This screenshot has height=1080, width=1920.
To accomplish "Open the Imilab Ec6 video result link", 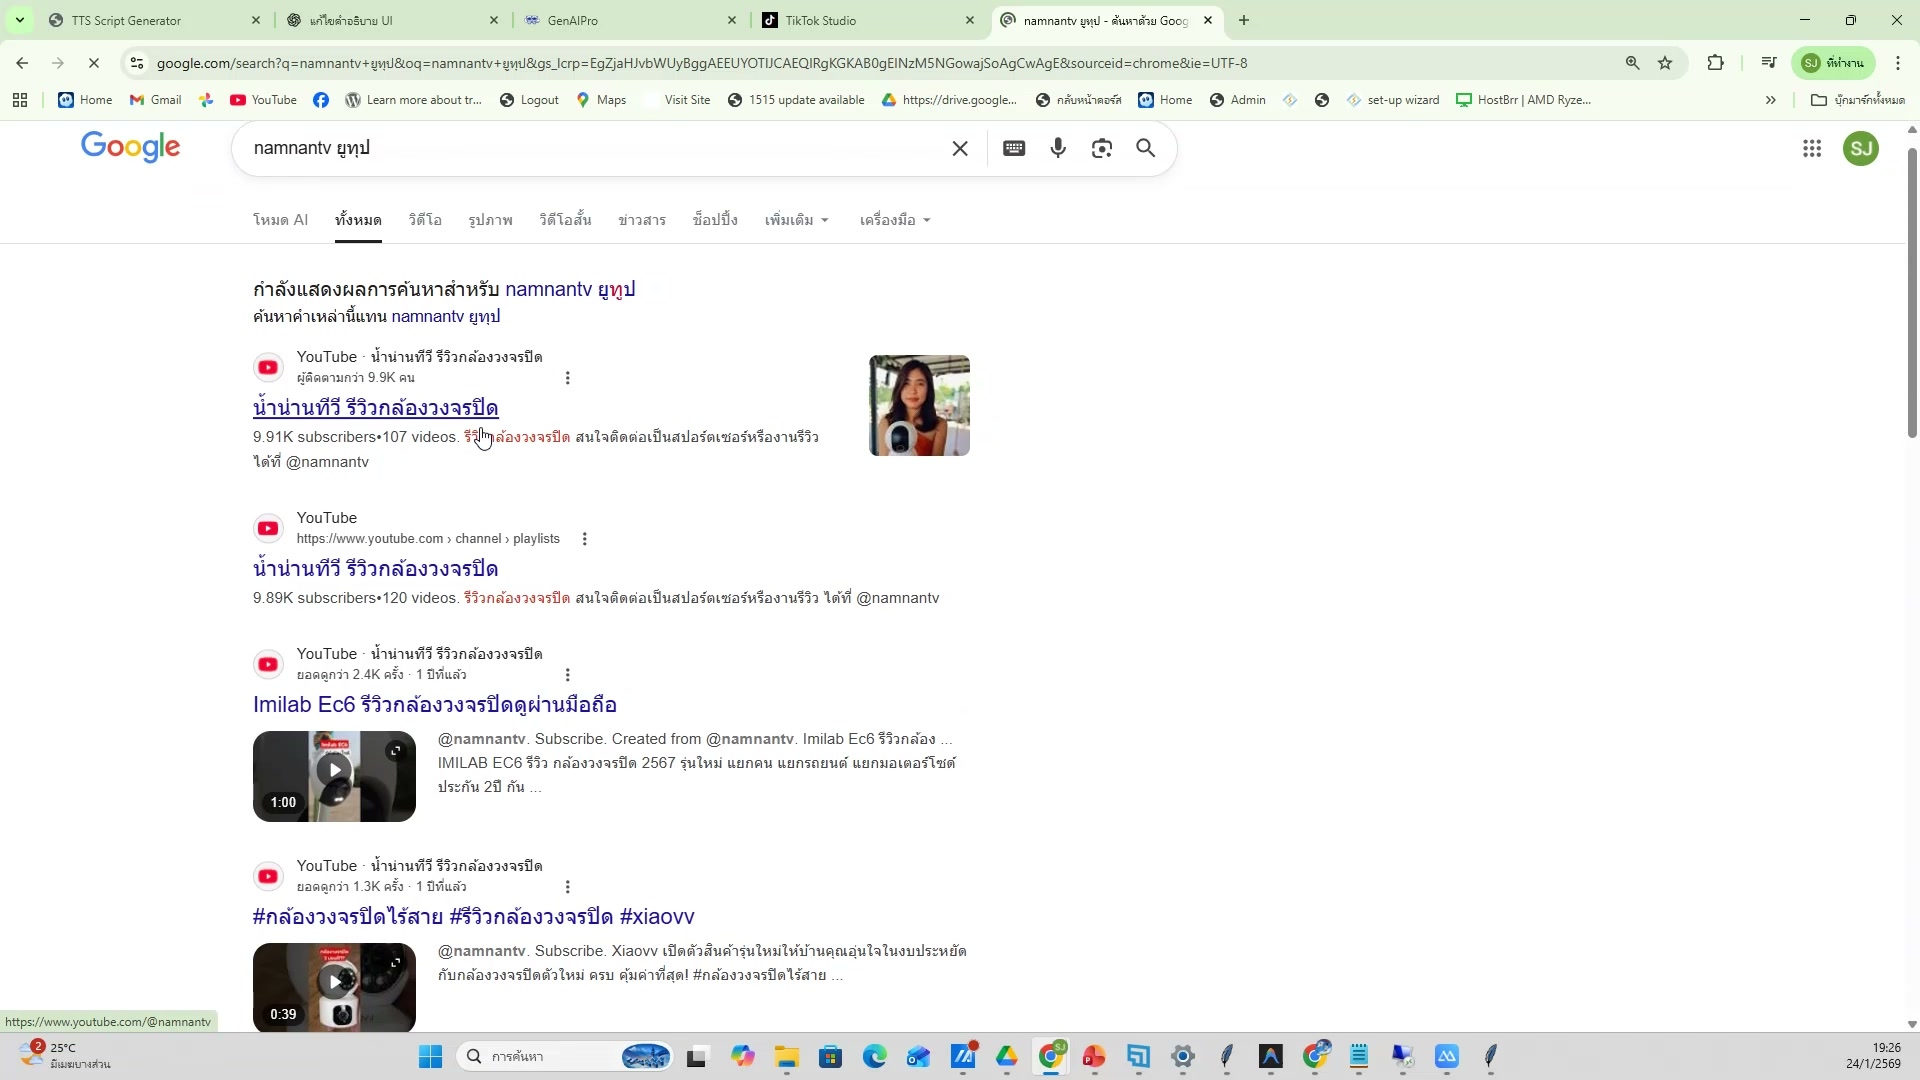I will coord(434,705).
